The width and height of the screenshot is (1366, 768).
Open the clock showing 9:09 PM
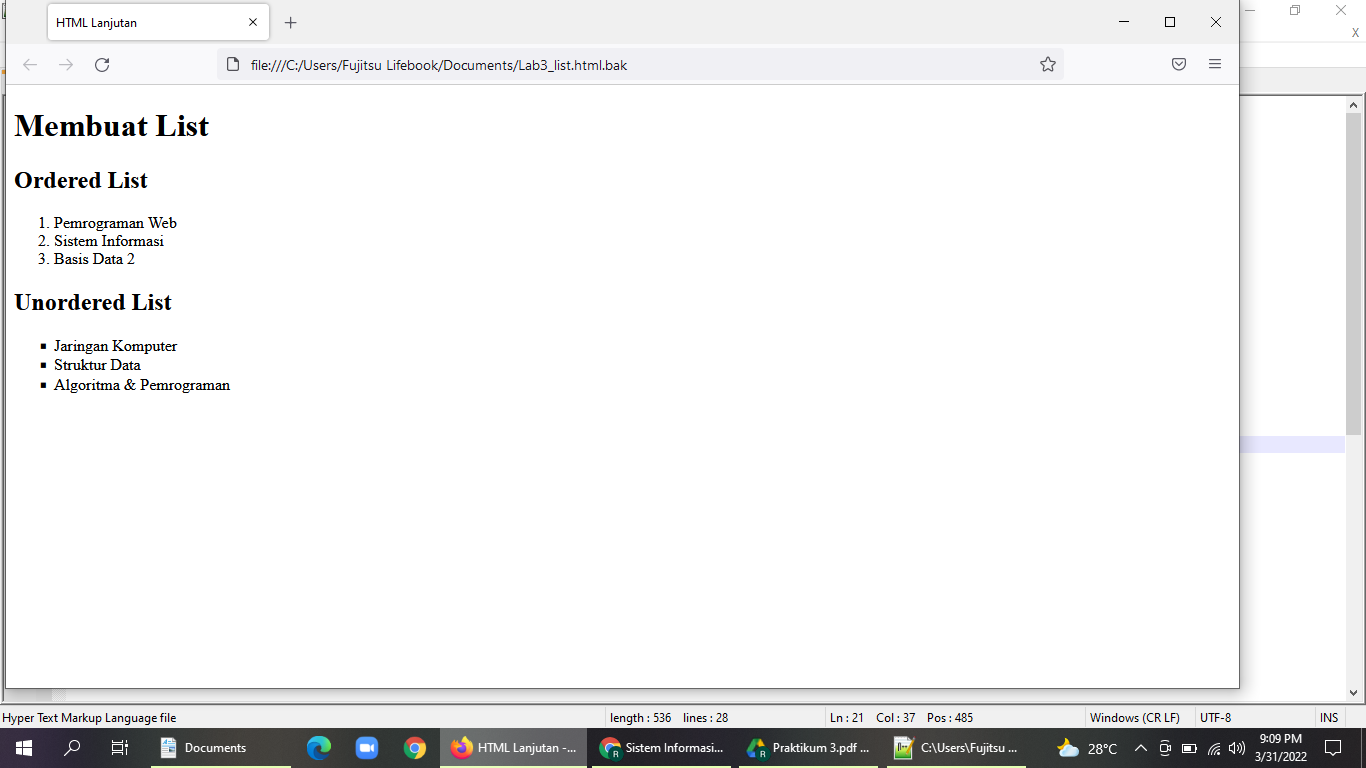click(1281, 748)
